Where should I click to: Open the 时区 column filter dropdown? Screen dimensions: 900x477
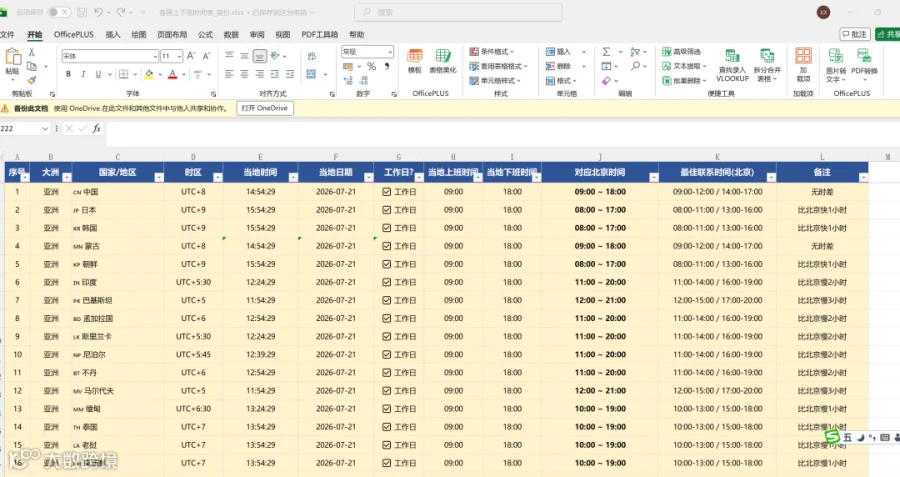pos(218,177)
